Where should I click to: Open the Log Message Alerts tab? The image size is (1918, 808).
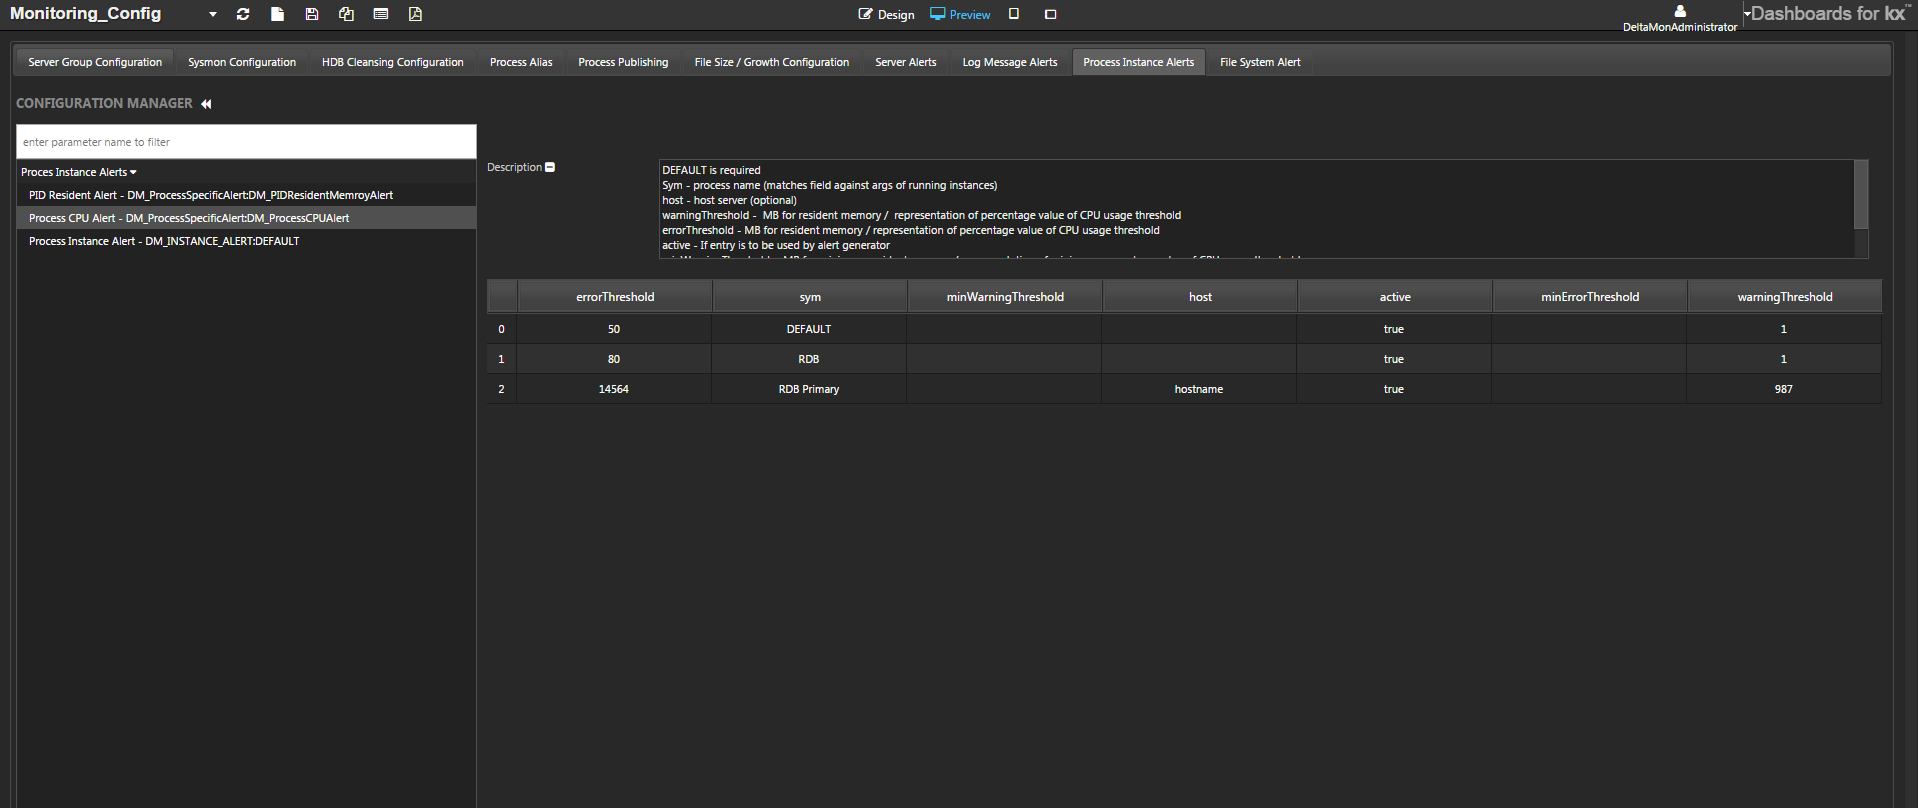click(x=1010, y=62)
